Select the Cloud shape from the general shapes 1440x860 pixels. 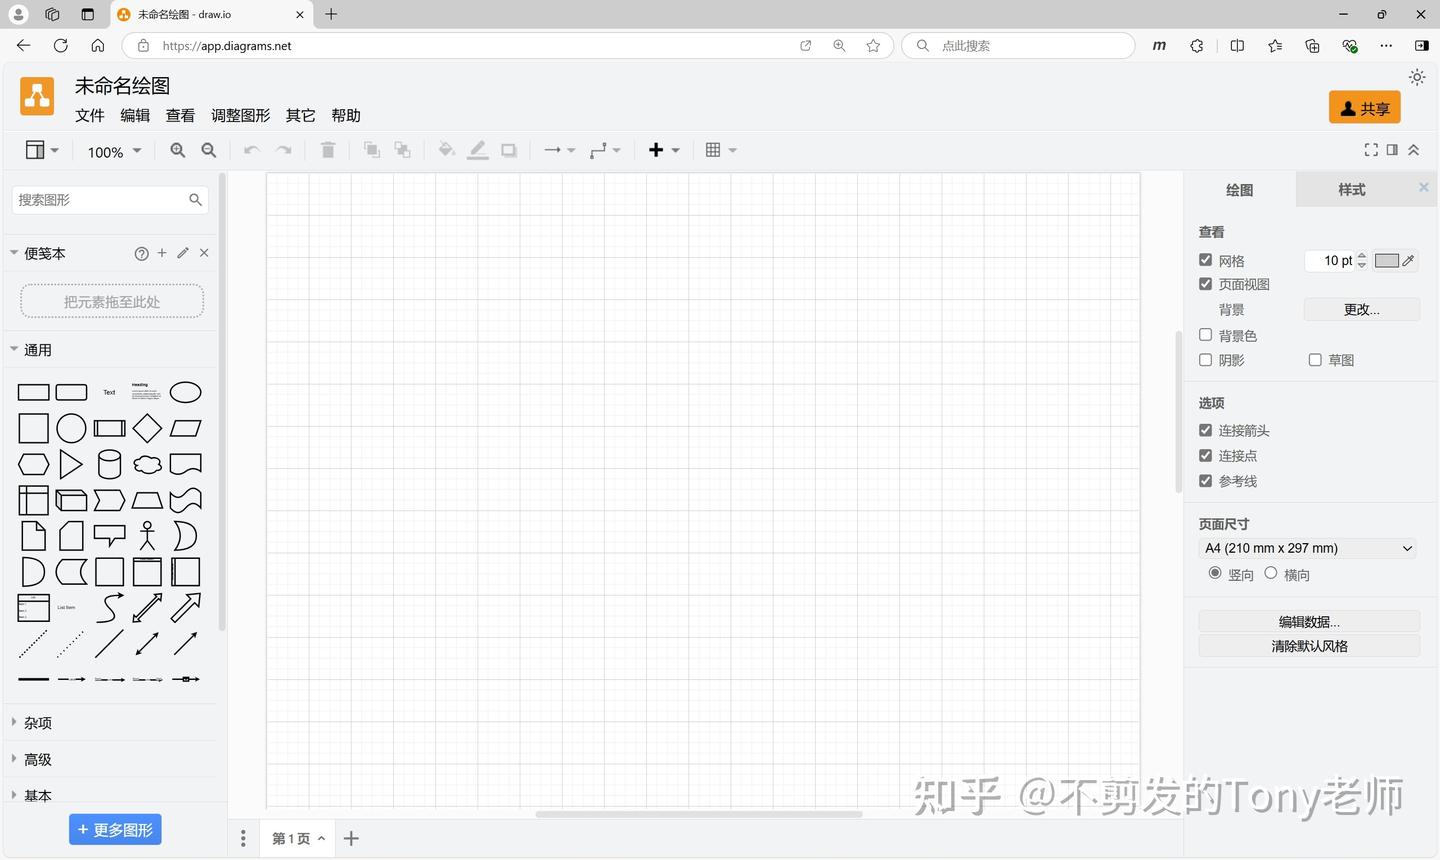pos(146,463)
